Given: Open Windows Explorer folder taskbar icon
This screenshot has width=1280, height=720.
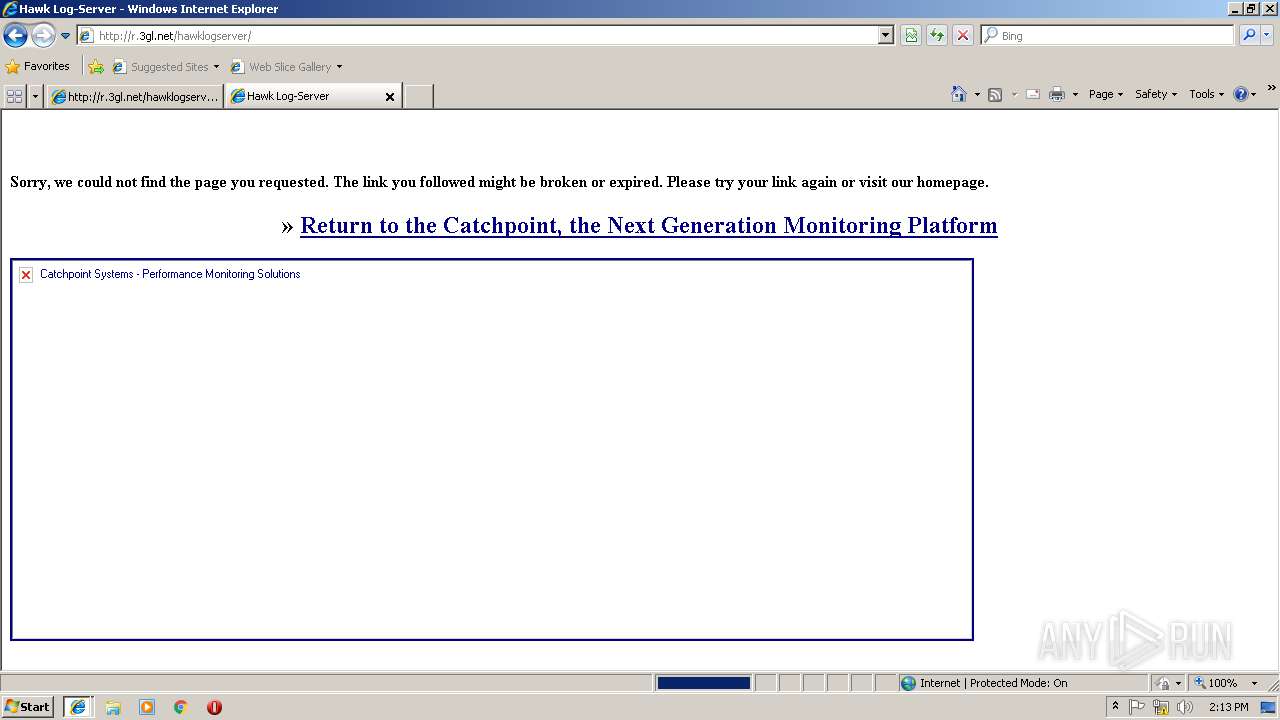Looking at the screenshot, I should [113, 707].
